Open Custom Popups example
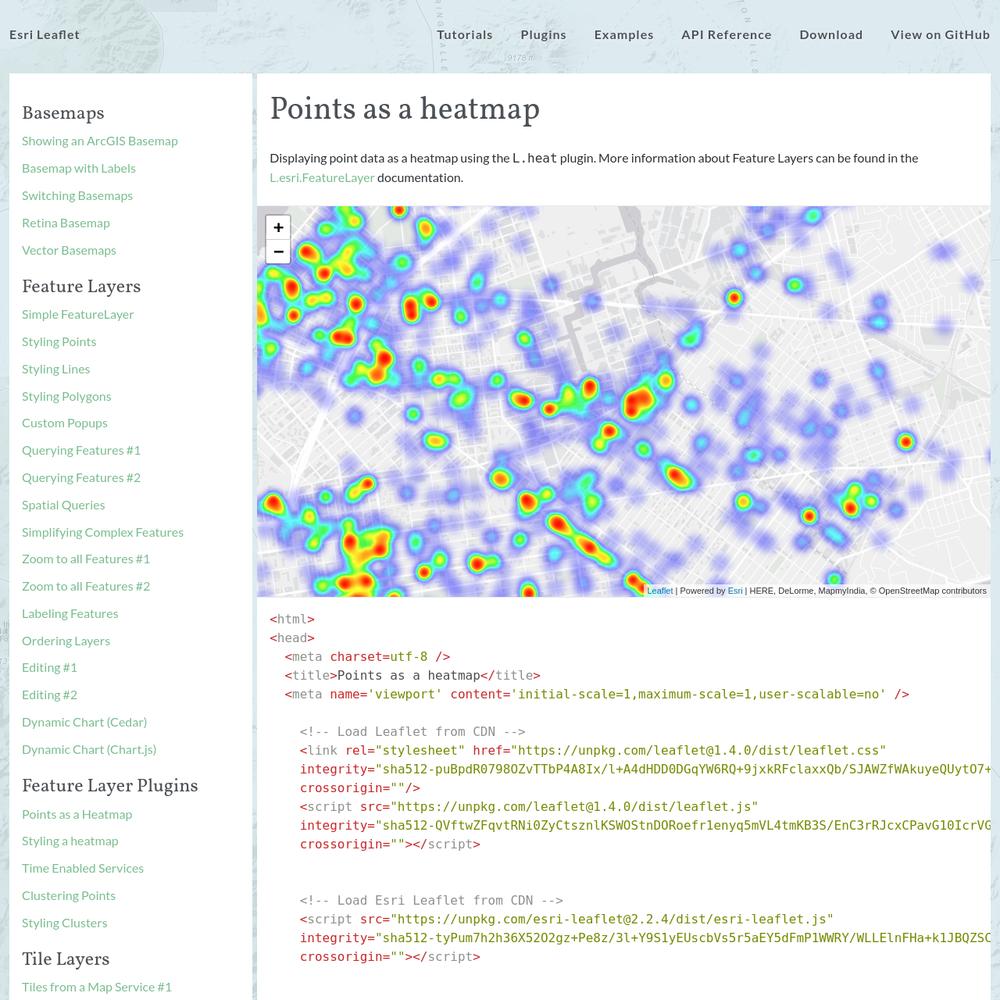The image size is (1000, 1000). pyautogui.click(x=64, y=423)
